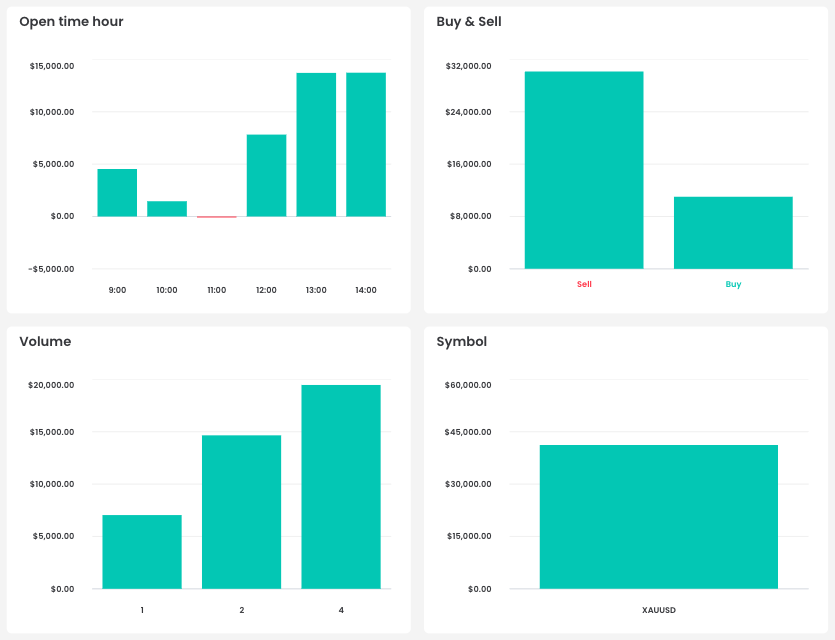Select the Sell bar in Buy & Sell
Screen dimensions: 835x640
(x=584, y=170)
